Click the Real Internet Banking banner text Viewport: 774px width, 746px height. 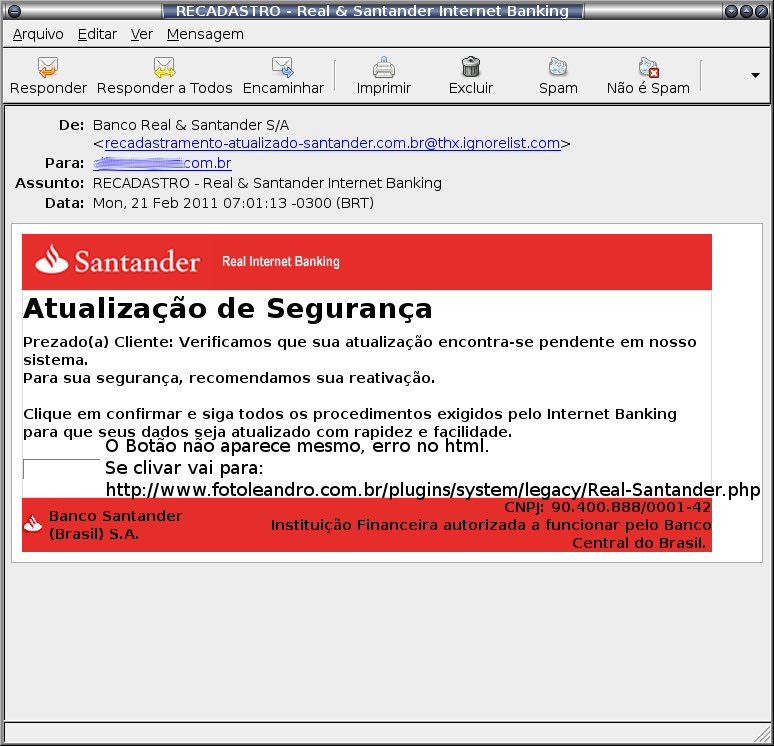click(x=281, y=261)
